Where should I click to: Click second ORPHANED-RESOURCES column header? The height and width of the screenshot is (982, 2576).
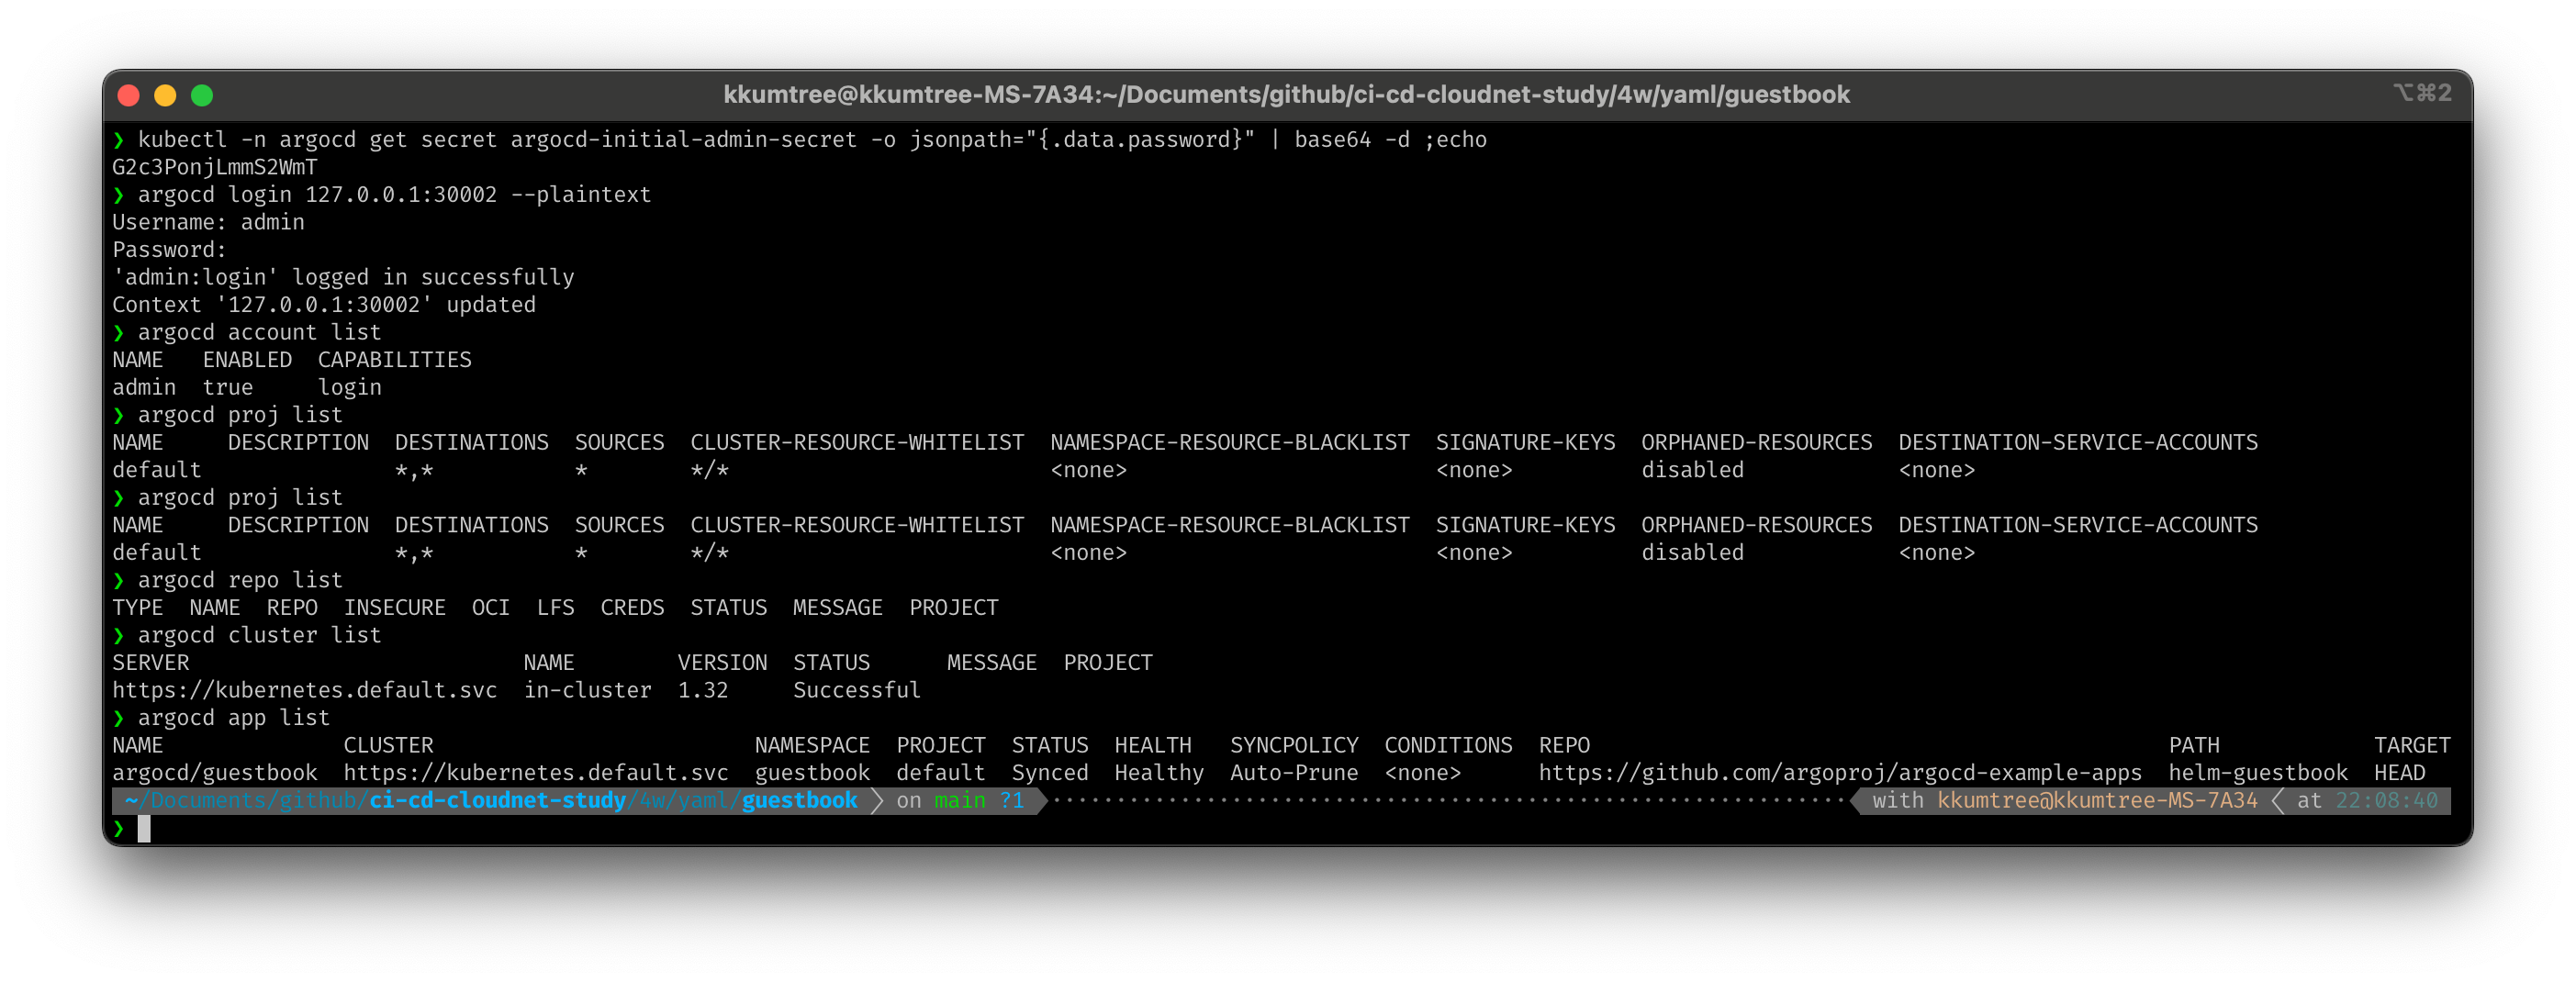pyautogui.click(x=1756, y=525)
